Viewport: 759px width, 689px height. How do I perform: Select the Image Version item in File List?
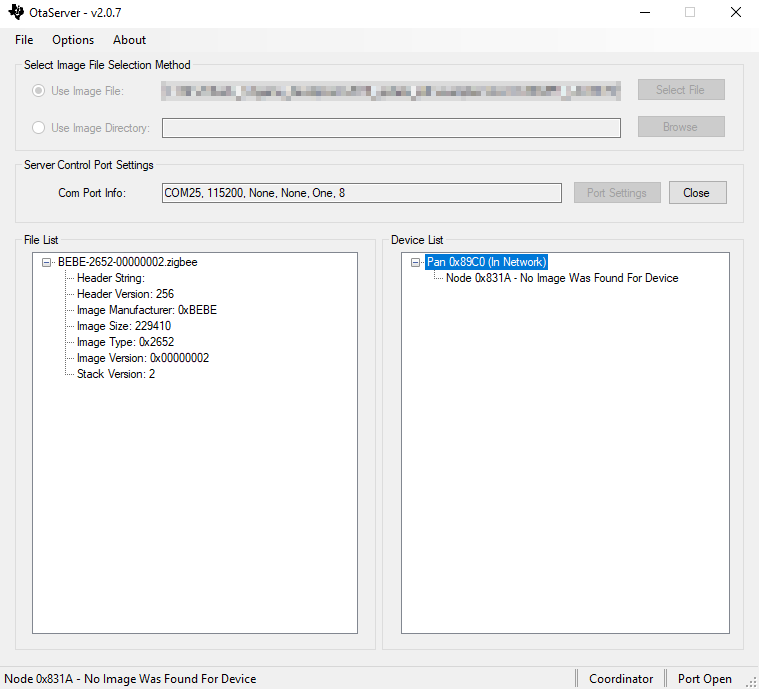click(x=142, y=358)
